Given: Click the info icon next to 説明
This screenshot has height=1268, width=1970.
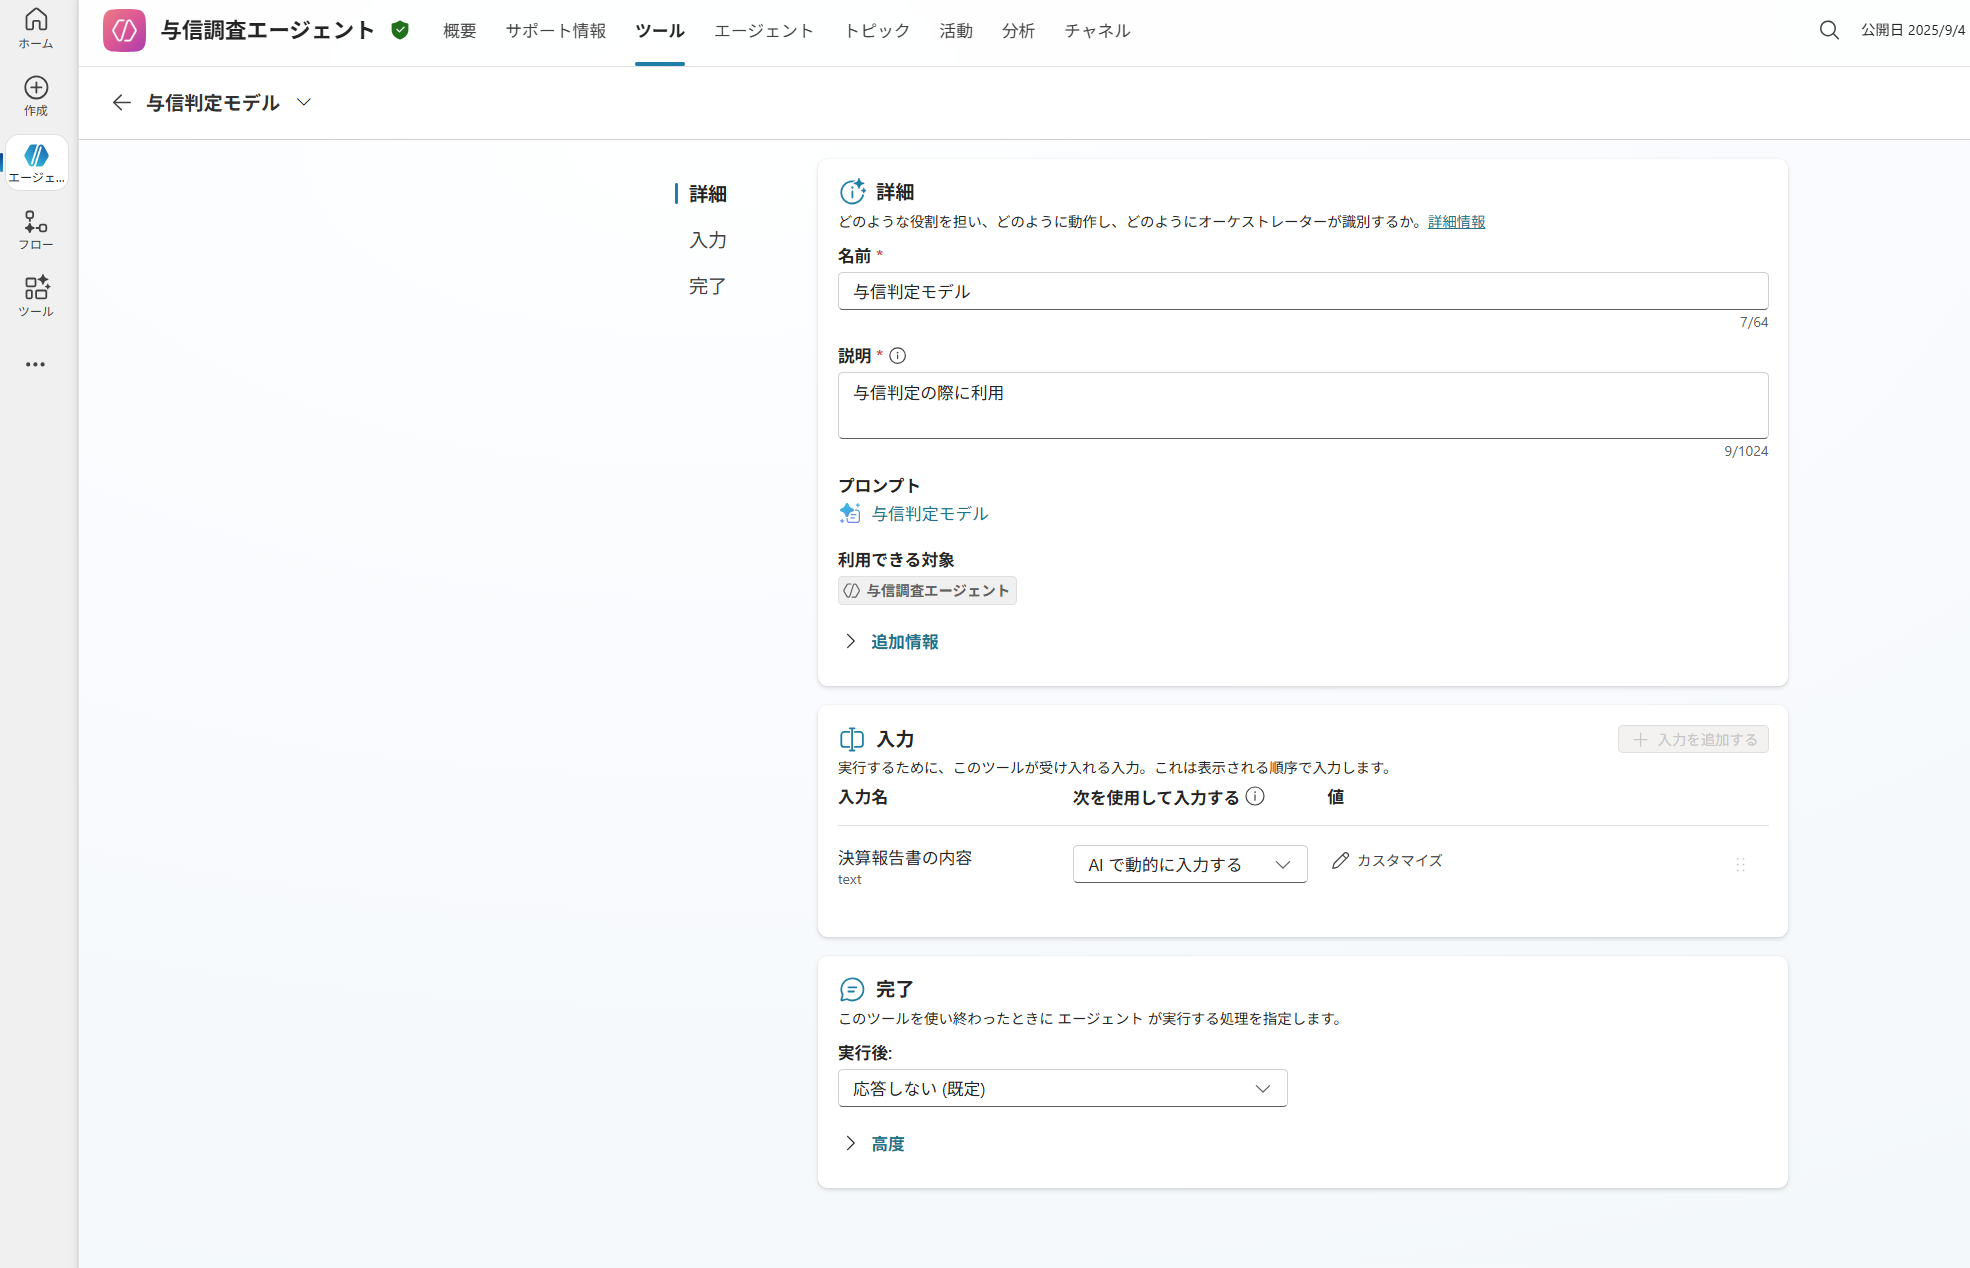Looking at the screenshot, I should coord(898,356).
